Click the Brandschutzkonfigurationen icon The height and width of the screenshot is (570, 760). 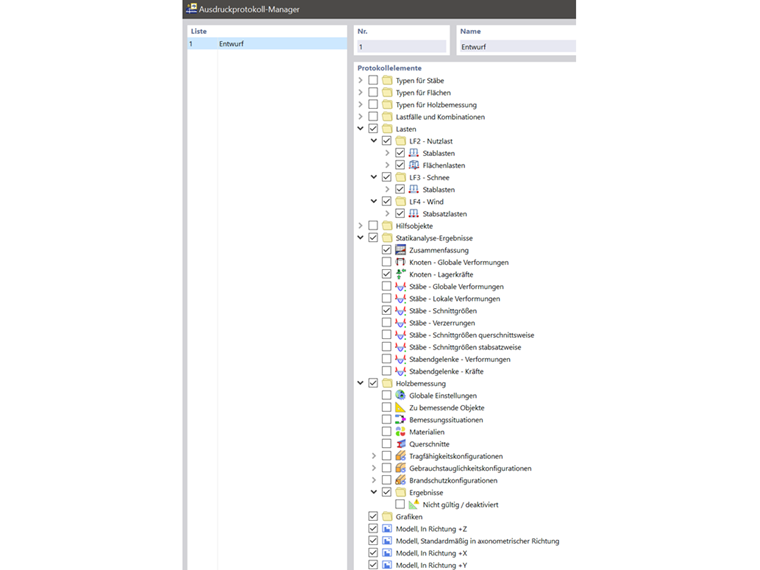(400, 480)
